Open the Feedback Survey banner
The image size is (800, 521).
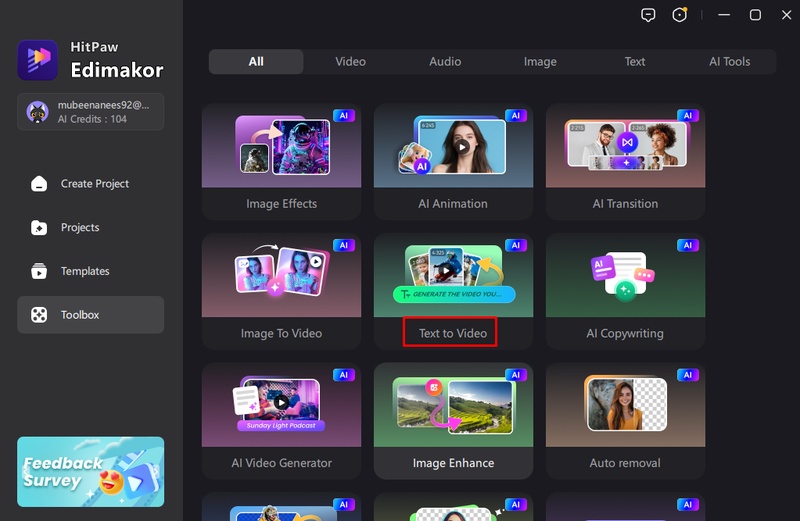(91, 472)
